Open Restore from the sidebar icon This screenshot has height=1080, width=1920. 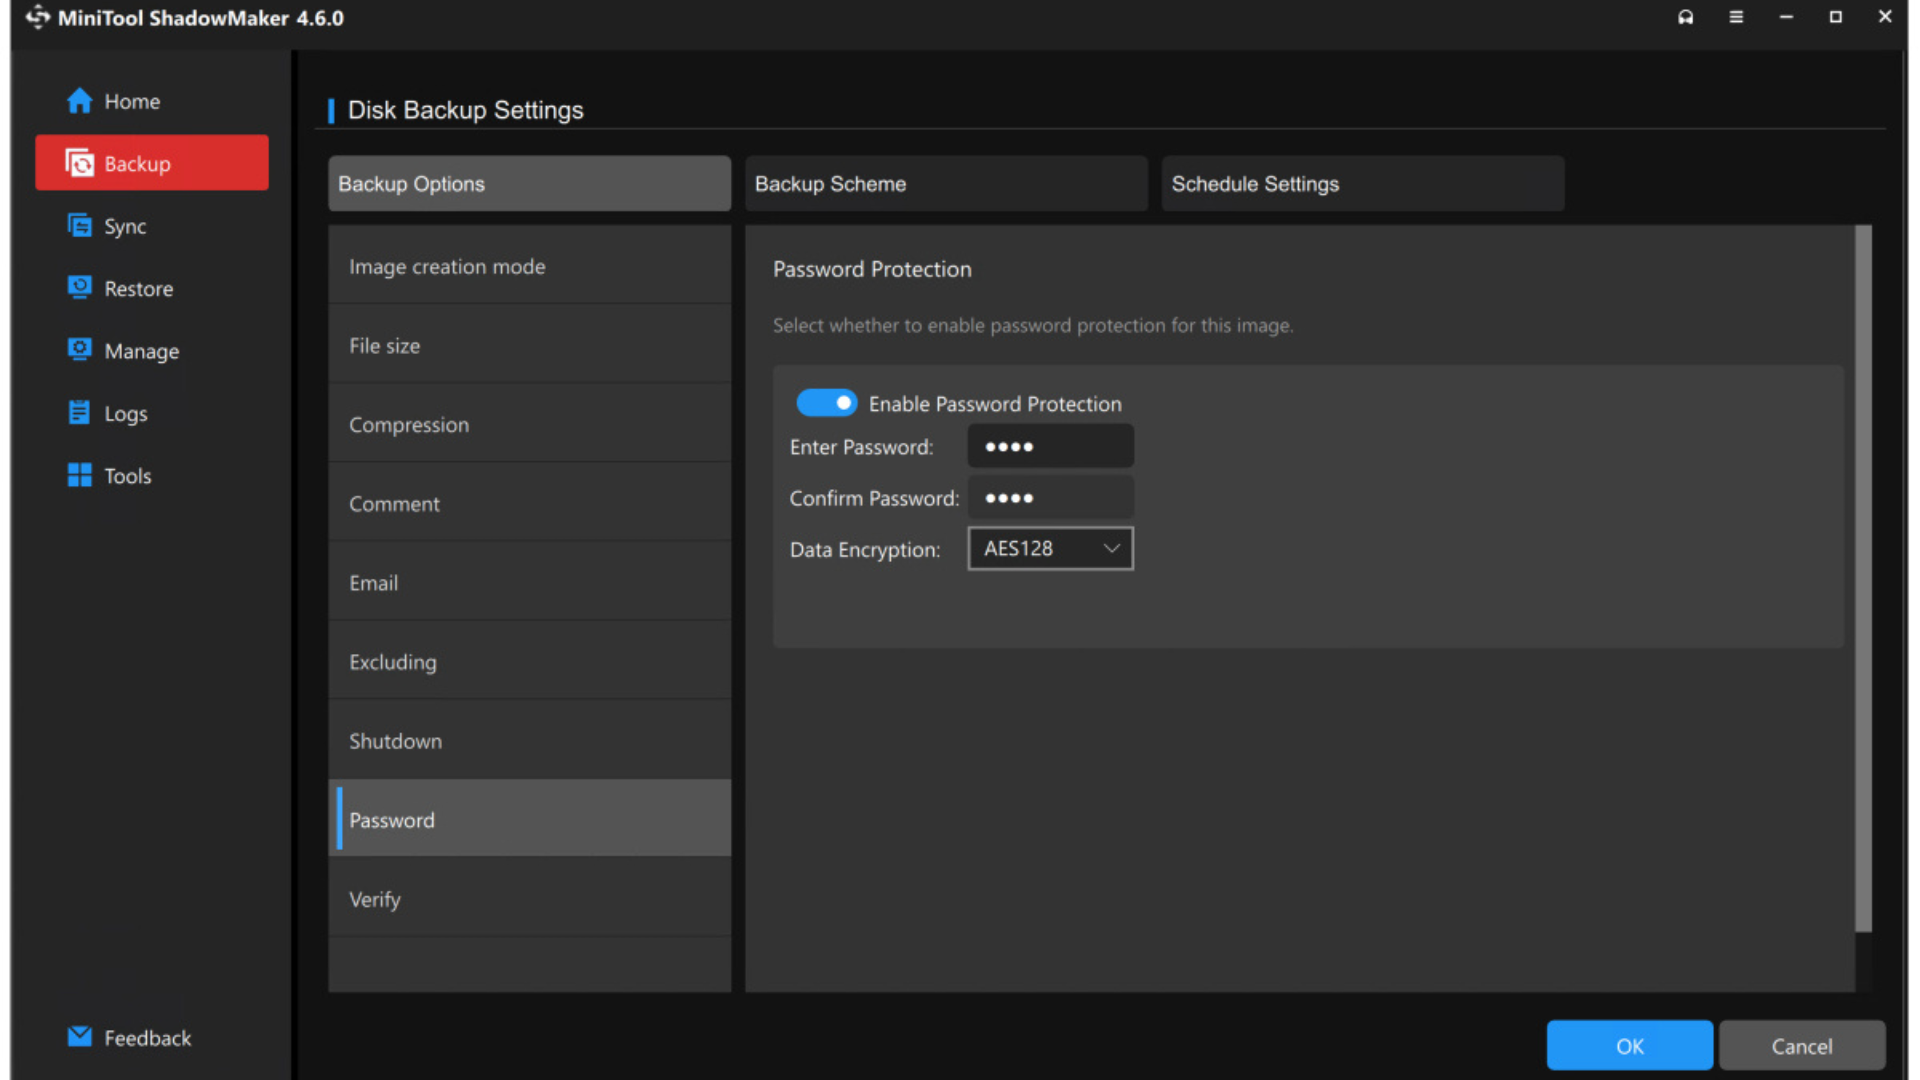tap(79, 288)
